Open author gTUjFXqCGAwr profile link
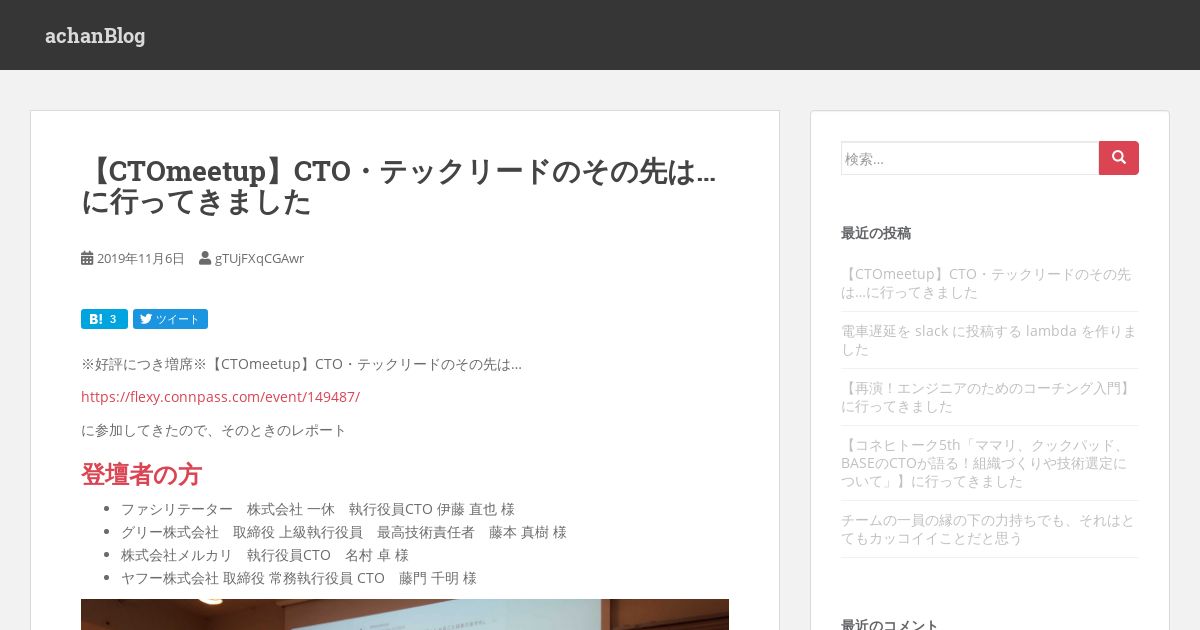 coord(259,258)
